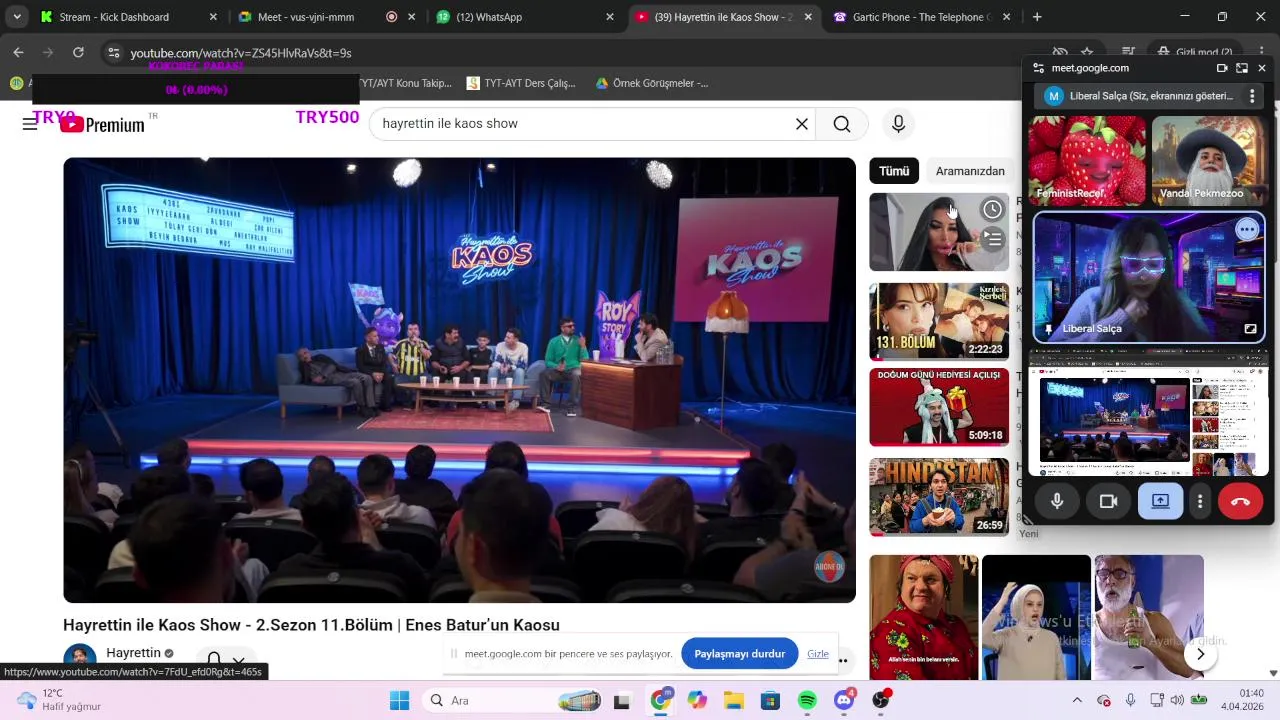Open FeministRecel participant tile

point(1087,161)
